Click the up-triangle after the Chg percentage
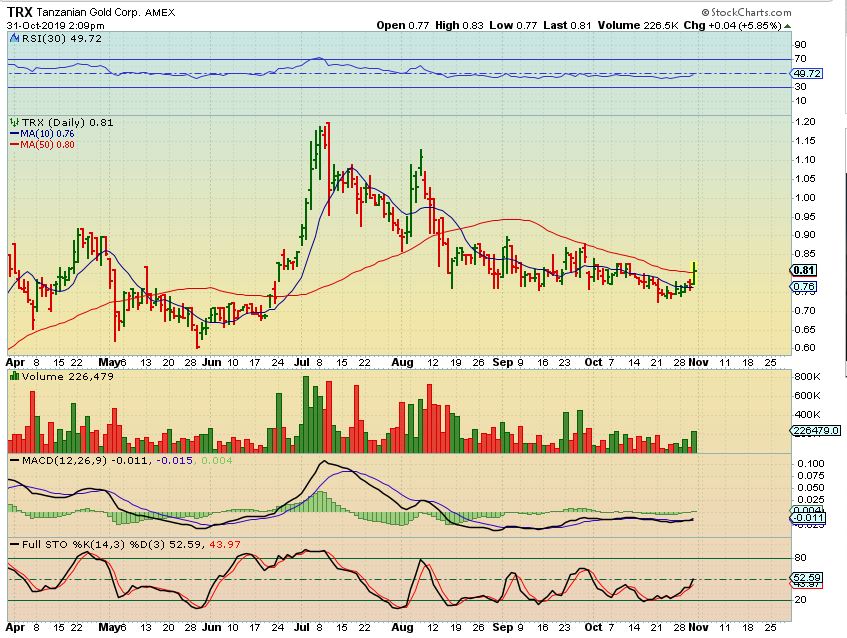 point(788,26)
